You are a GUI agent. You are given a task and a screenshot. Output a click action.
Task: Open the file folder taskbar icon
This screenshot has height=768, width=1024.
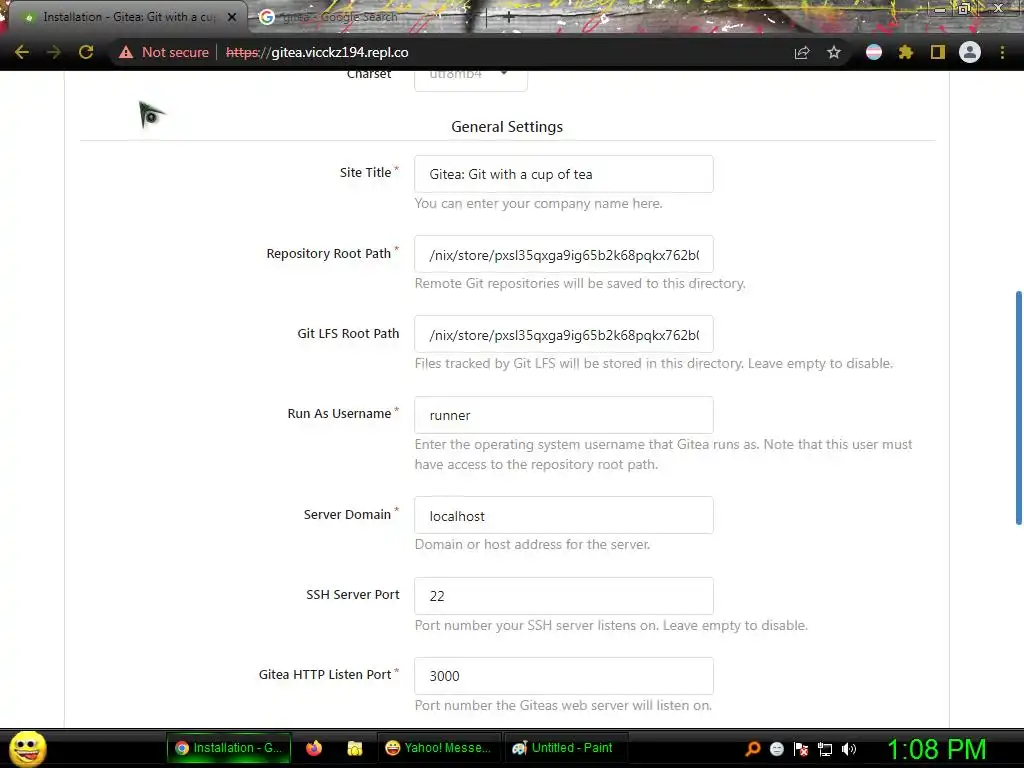[355, 748]
